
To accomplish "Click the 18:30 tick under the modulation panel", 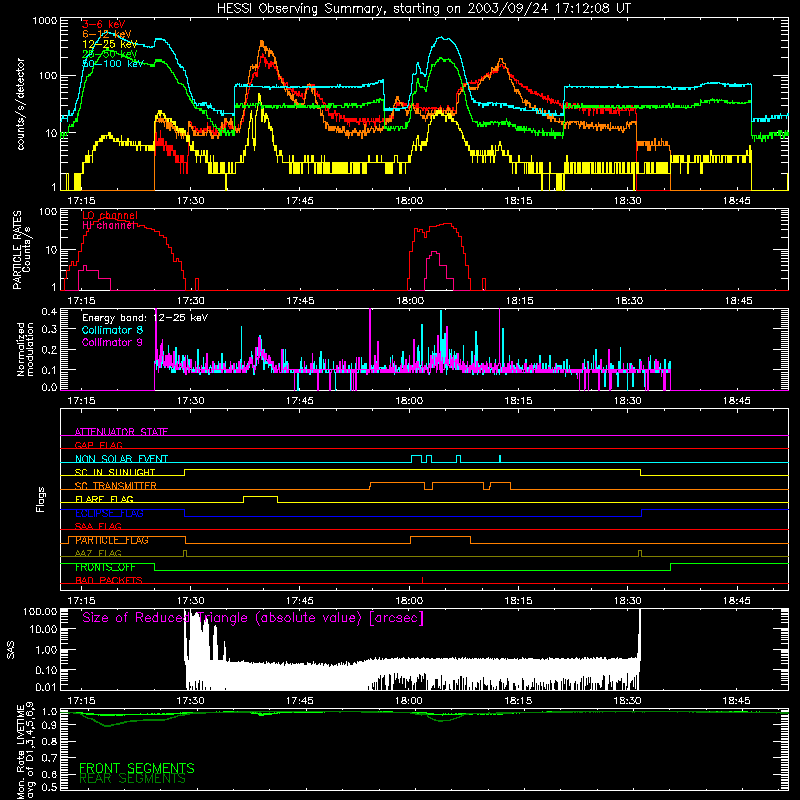I will click(x=628, y=401).
